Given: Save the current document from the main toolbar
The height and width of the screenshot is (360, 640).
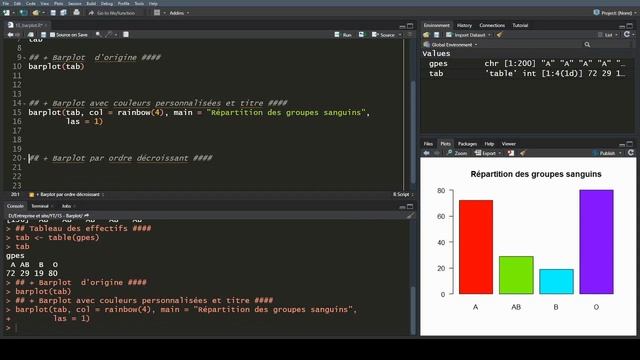Looking at the screenshot, I should click(53, 13).
